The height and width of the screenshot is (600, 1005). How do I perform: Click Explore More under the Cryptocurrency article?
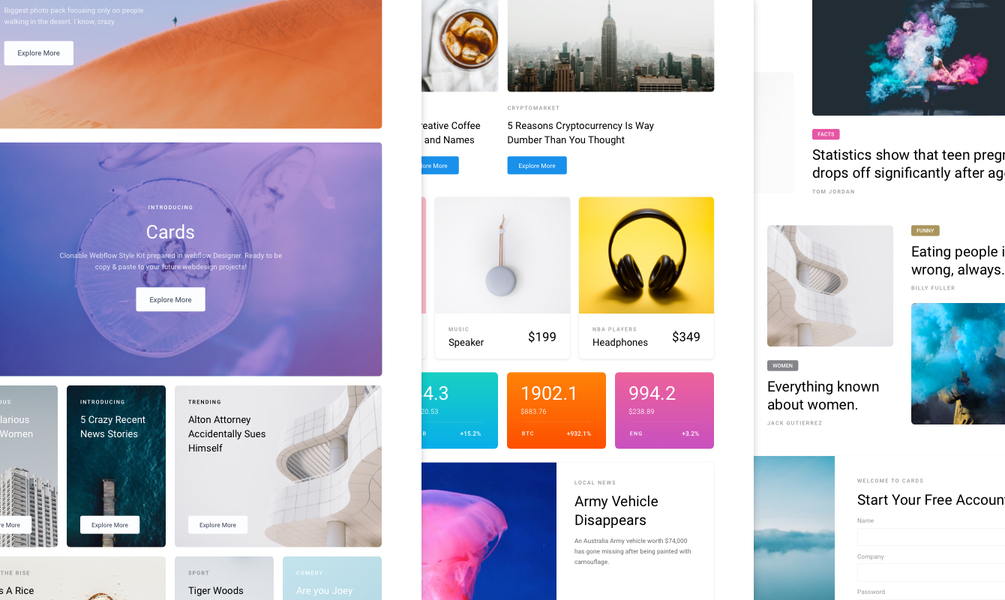(x=537, y=165)
